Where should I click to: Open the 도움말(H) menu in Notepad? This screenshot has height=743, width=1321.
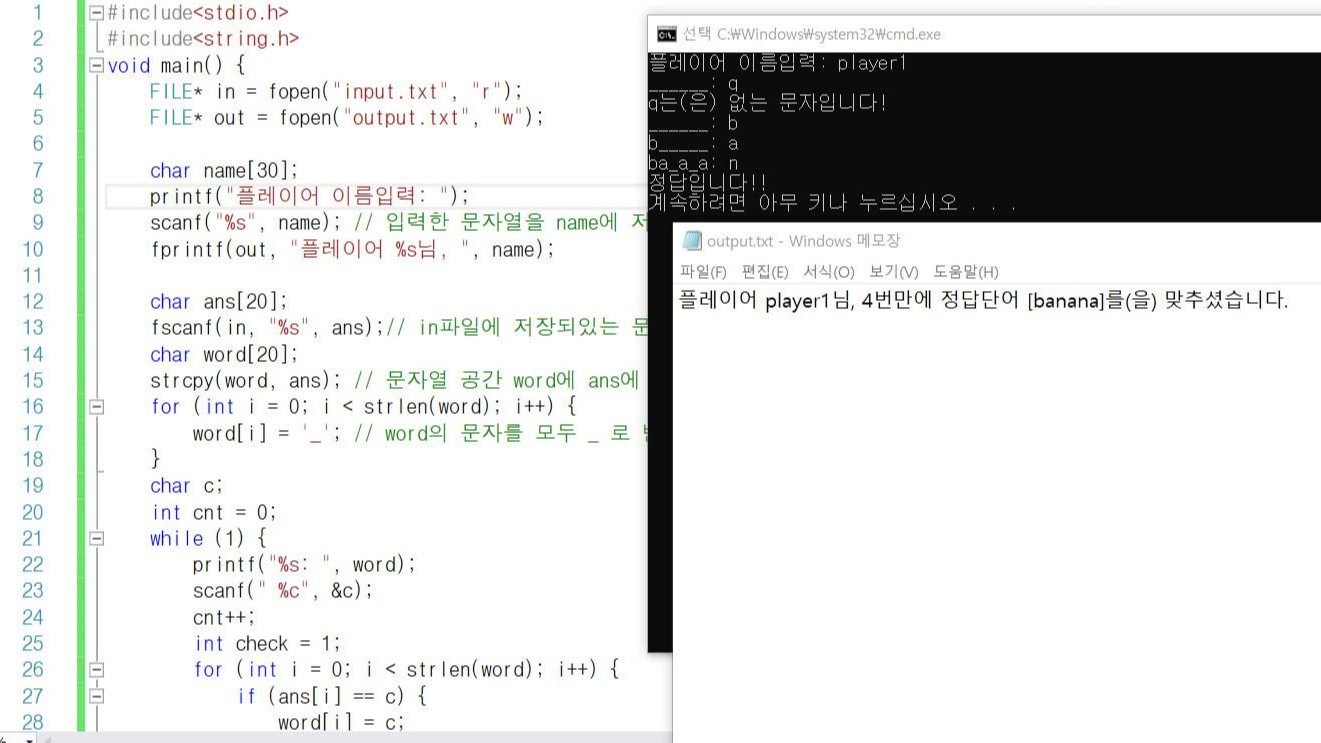coord(966,272)
